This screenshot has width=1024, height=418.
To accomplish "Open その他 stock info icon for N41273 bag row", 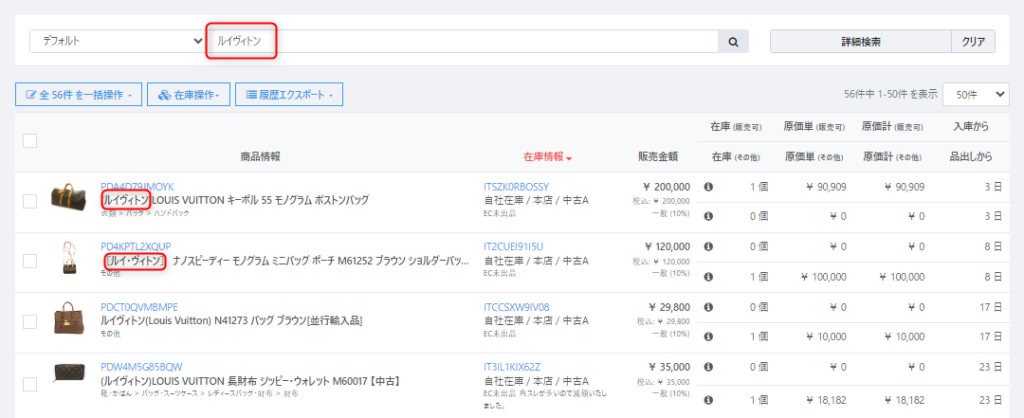I will click(709, 337).
